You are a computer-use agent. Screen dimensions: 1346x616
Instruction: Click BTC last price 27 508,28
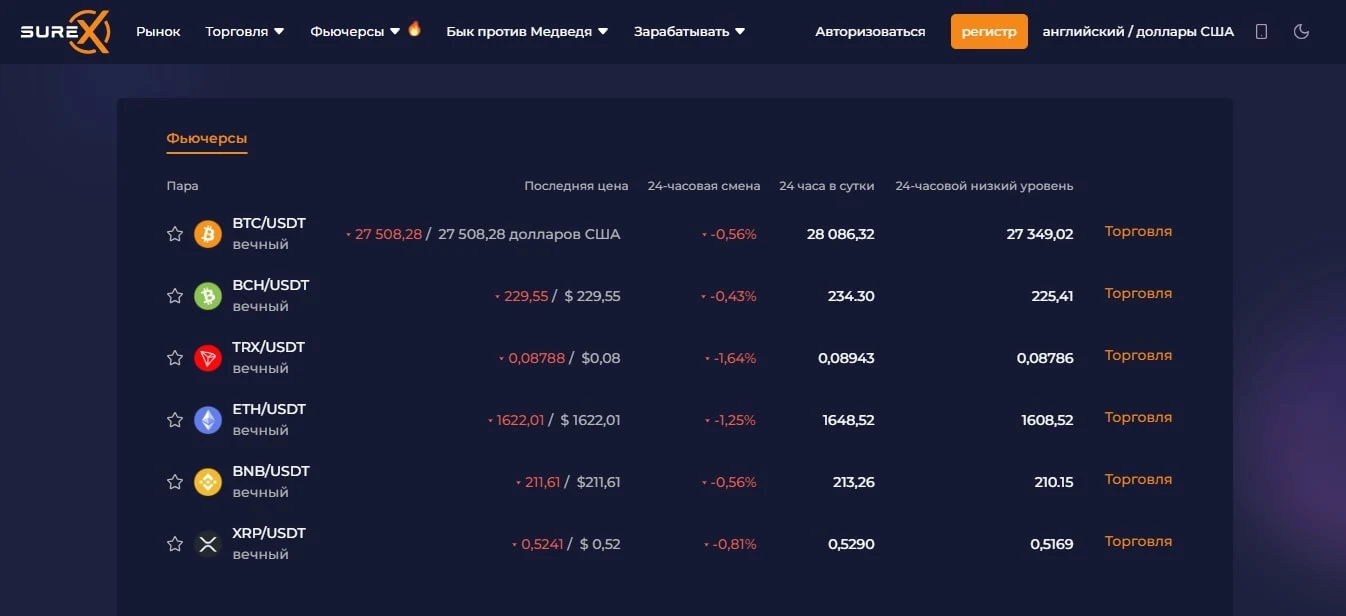tap(388, 234)
